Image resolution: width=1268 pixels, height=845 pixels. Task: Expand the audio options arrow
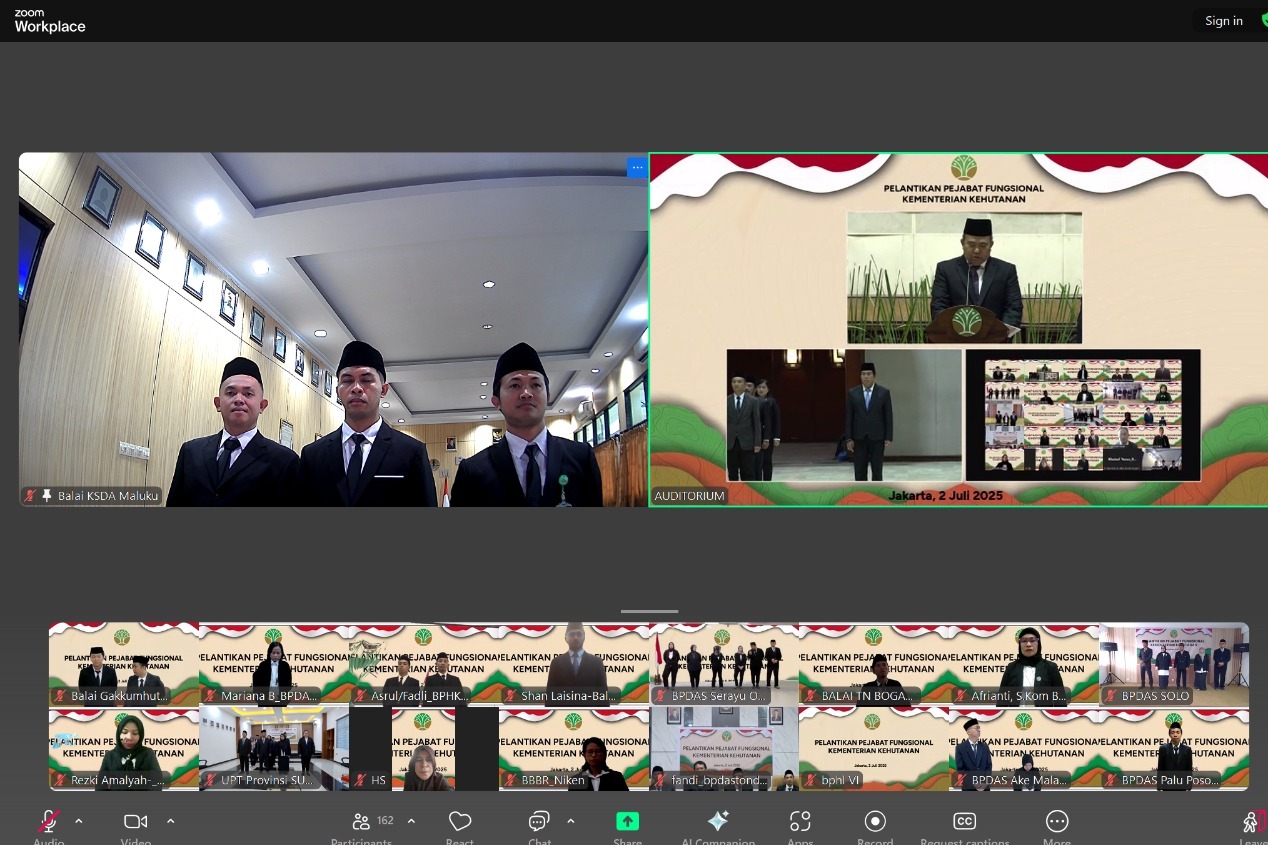pos(79,821)
